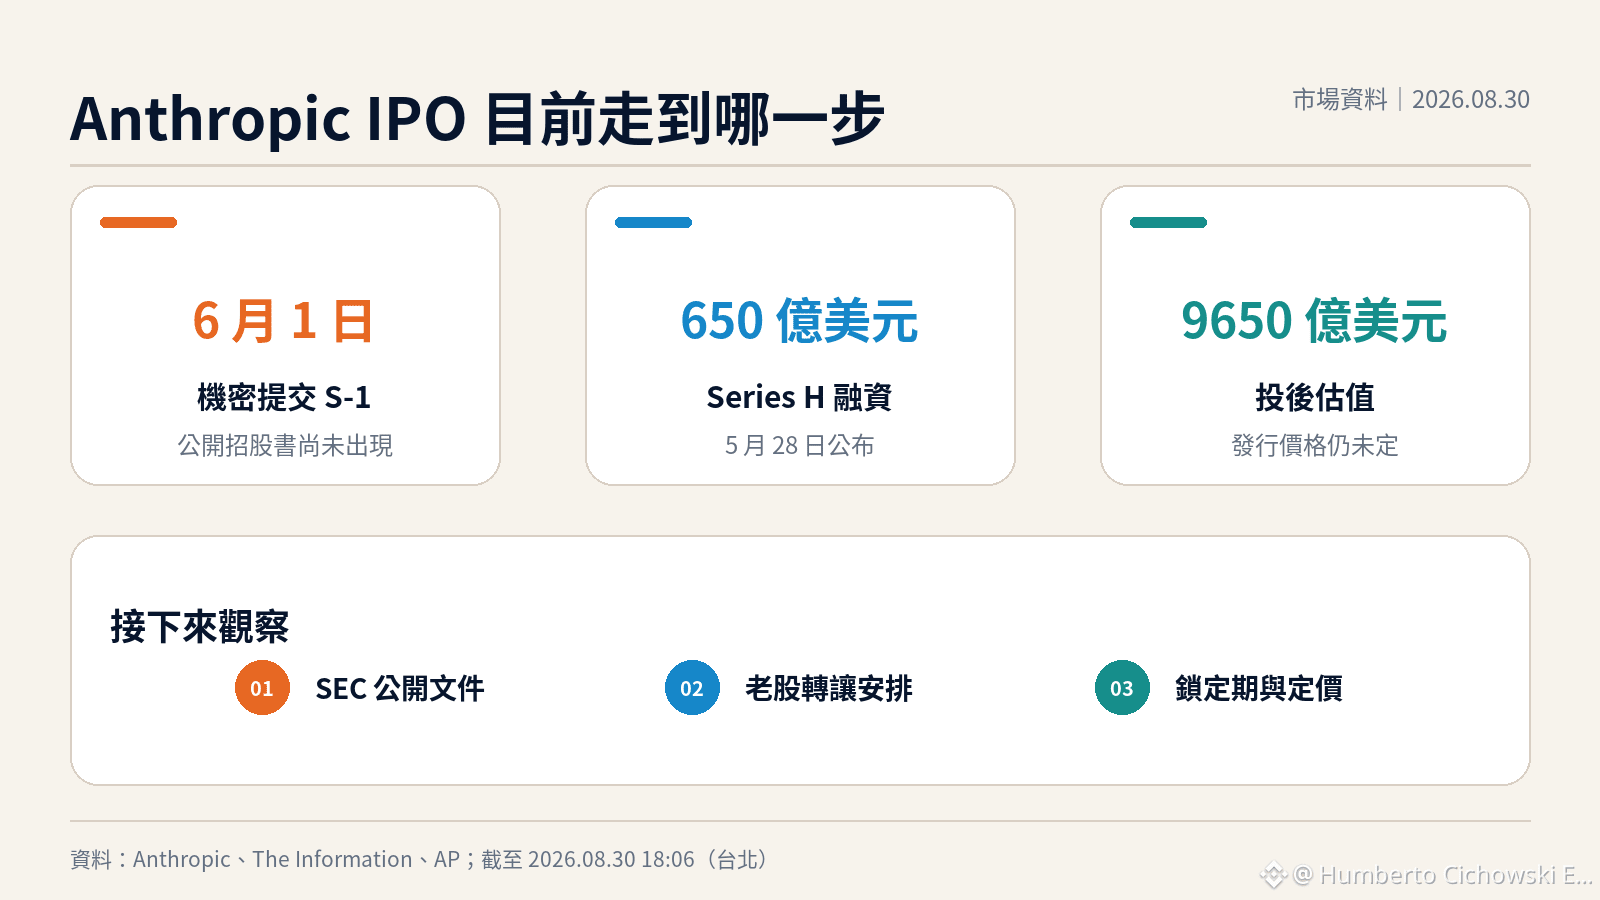The width and height of the screenshot is (1600, 900).
Task: Click the "市場資料" label in the header
Action: click(x=1340, y=99)
